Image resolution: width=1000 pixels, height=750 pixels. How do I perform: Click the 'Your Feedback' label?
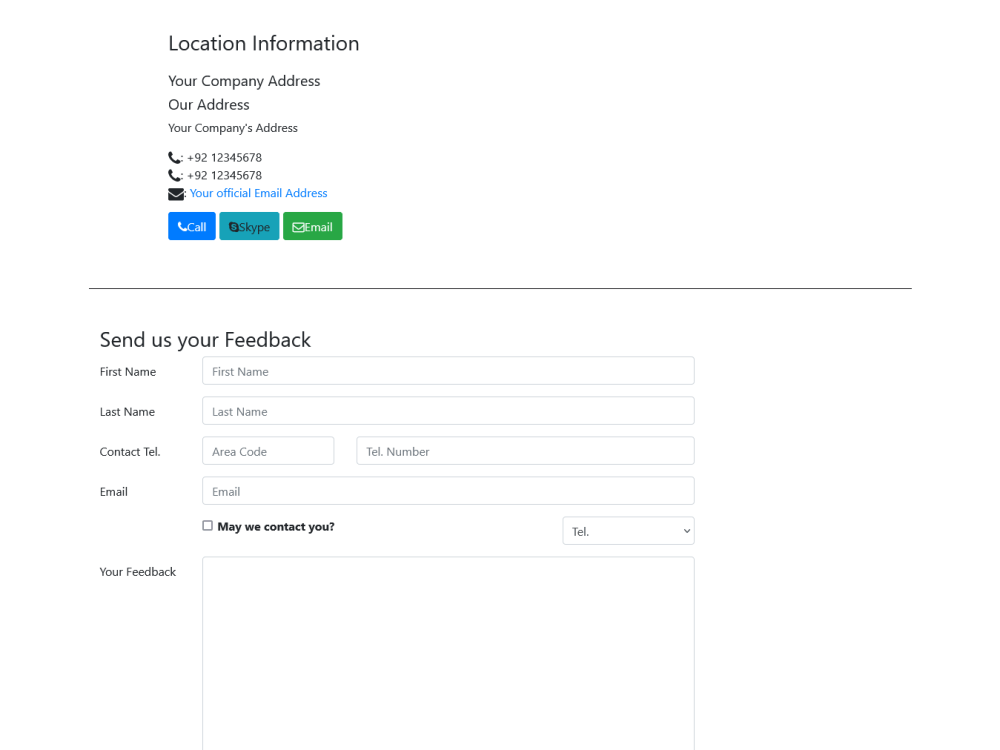tap(138, 572)
